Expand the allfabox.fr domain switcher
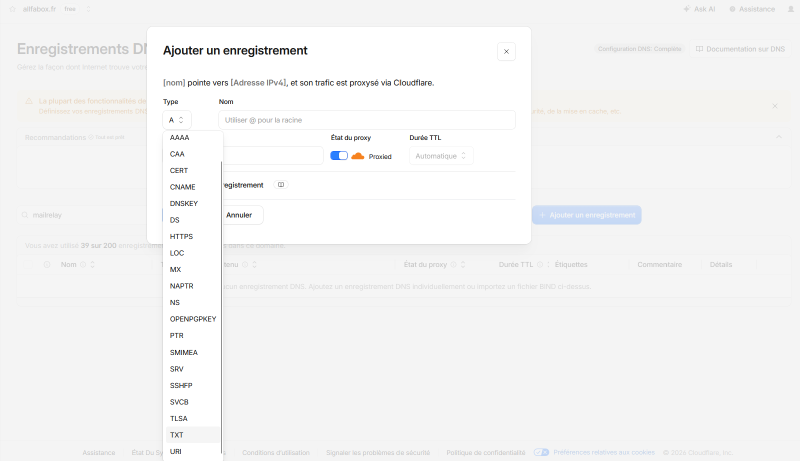This screenshot has height=461, width=800. (x=88, y=9)
